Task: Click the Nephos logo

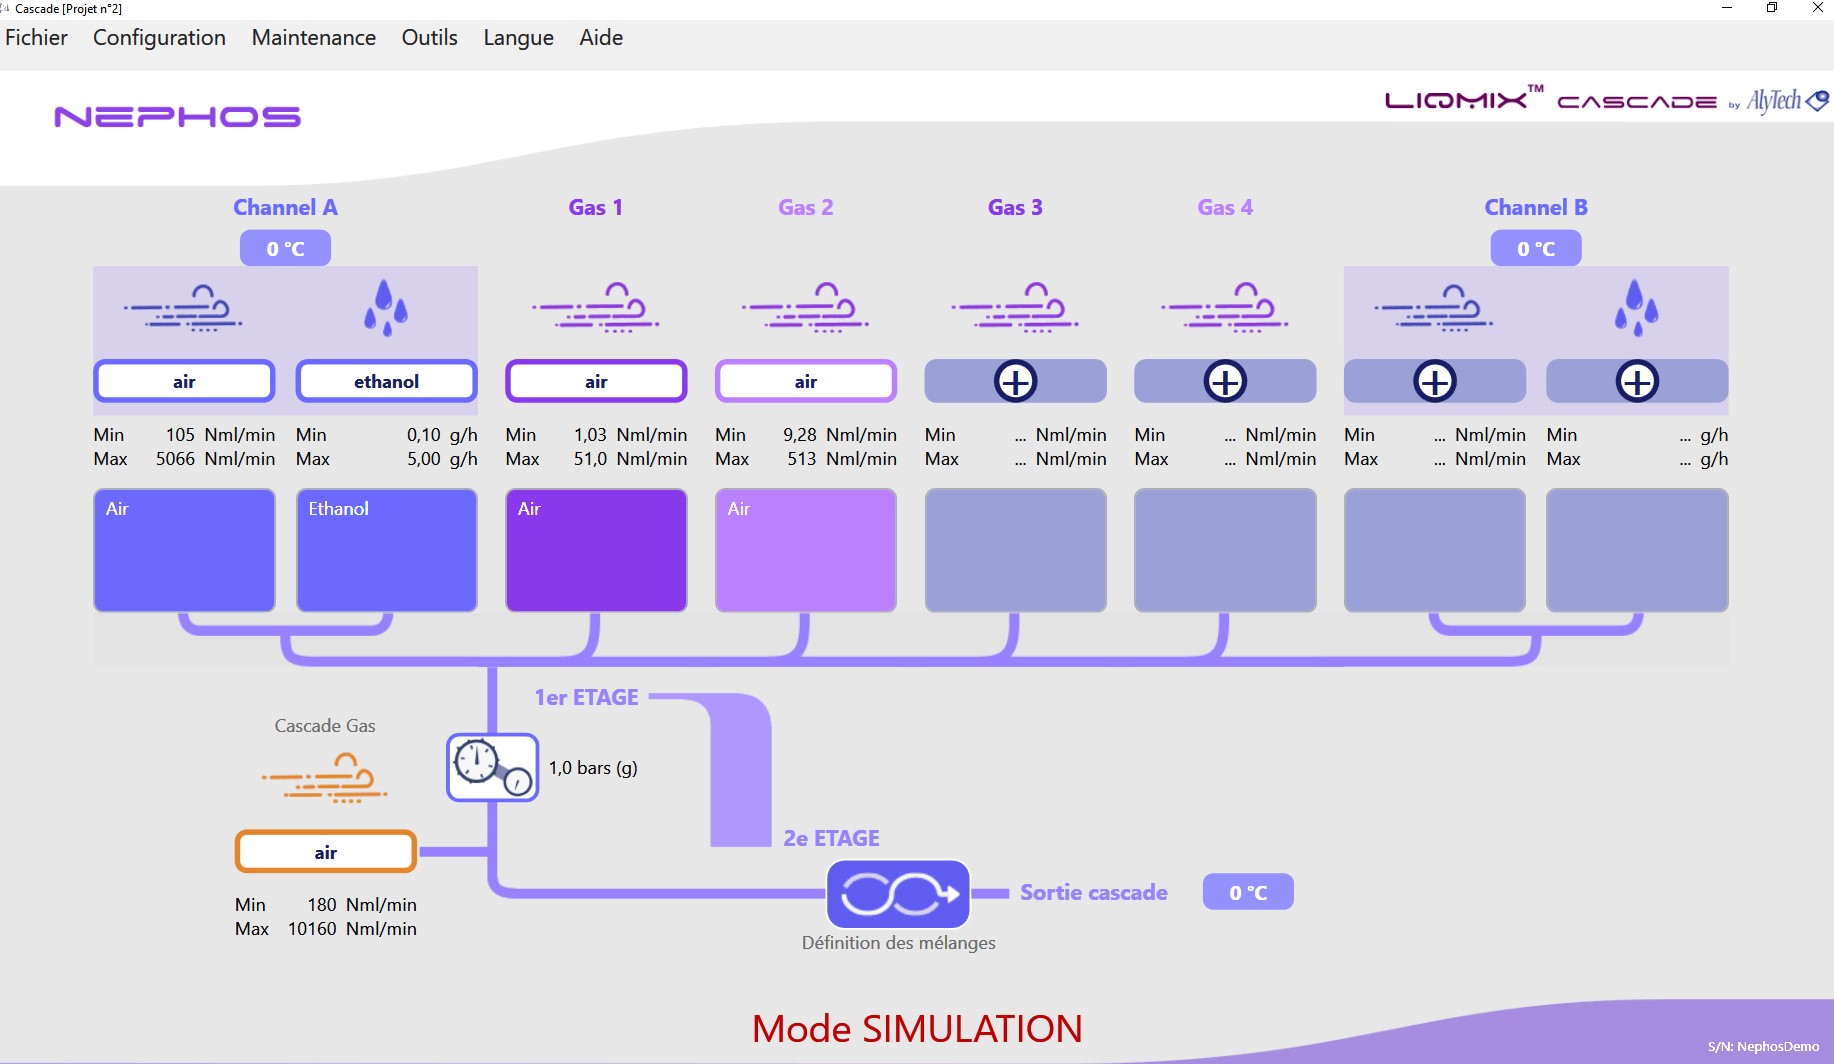Action: point(177,115)
